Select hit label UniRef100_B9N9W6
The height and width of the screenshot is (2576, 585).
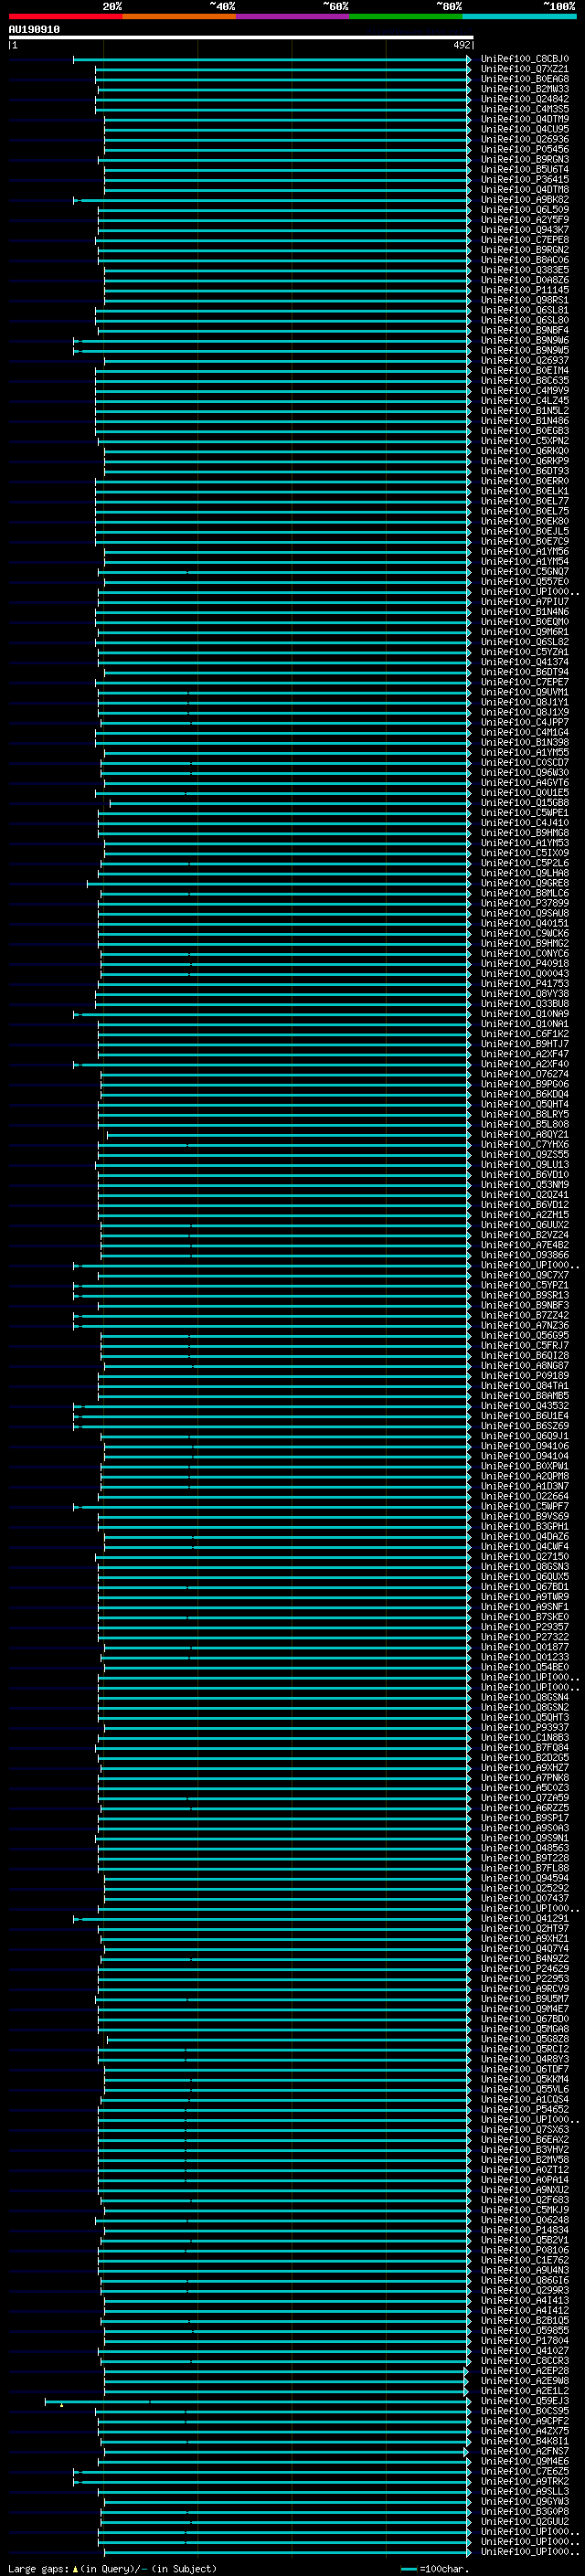[x=524, y=340]
